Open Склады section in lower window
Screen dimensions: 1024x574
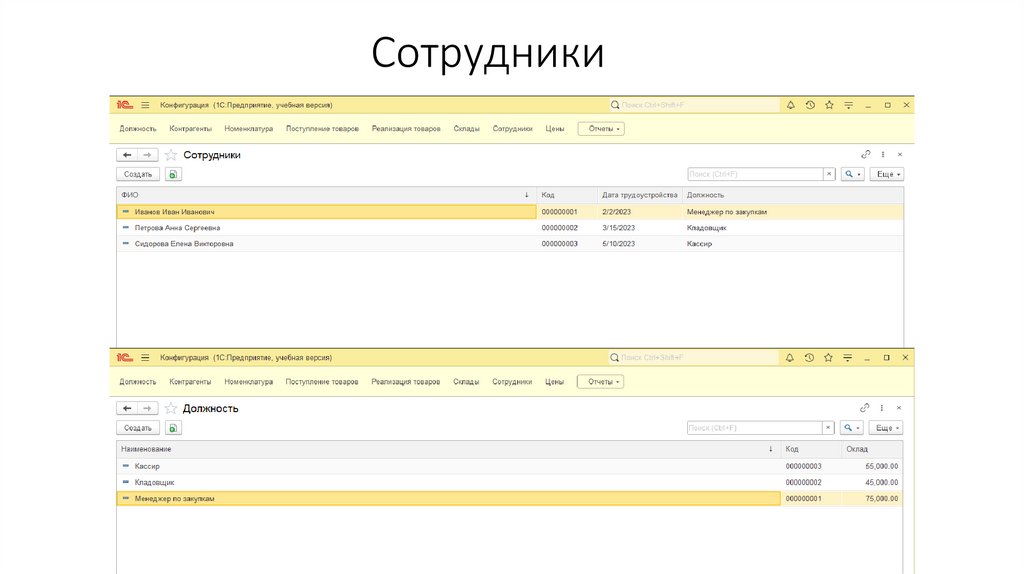tap(466, 381)
